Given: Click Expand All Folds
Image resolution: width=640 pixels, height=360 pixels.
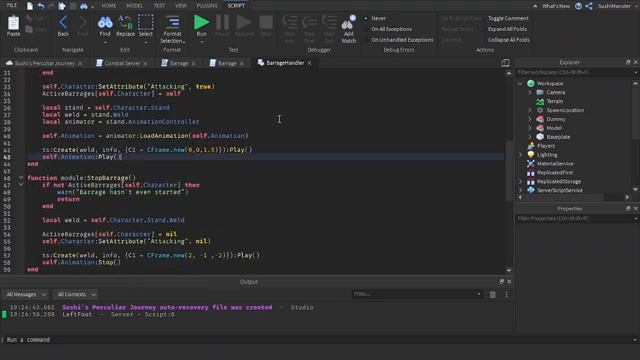Looking at the screenshot, I should (x=507, y=29).
